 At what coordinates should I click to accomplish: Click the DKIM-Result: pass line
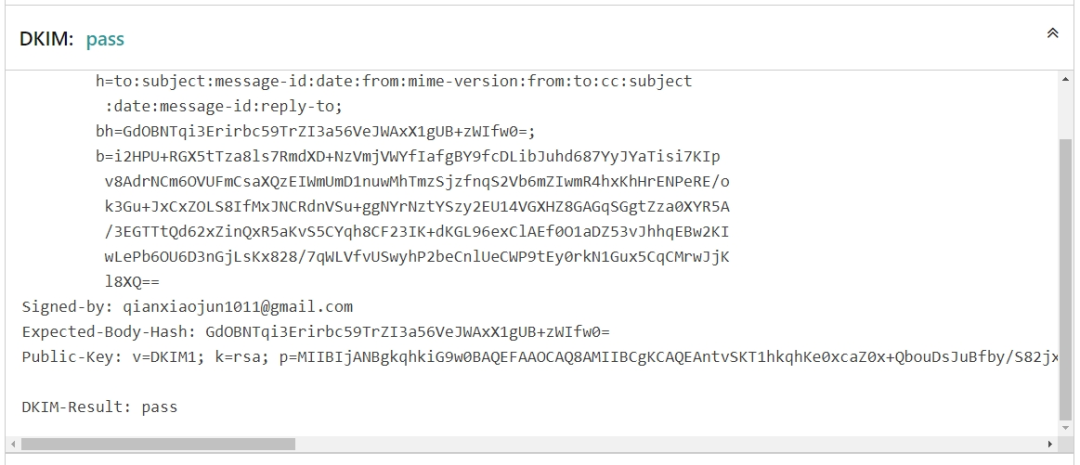tap(100, 407)
